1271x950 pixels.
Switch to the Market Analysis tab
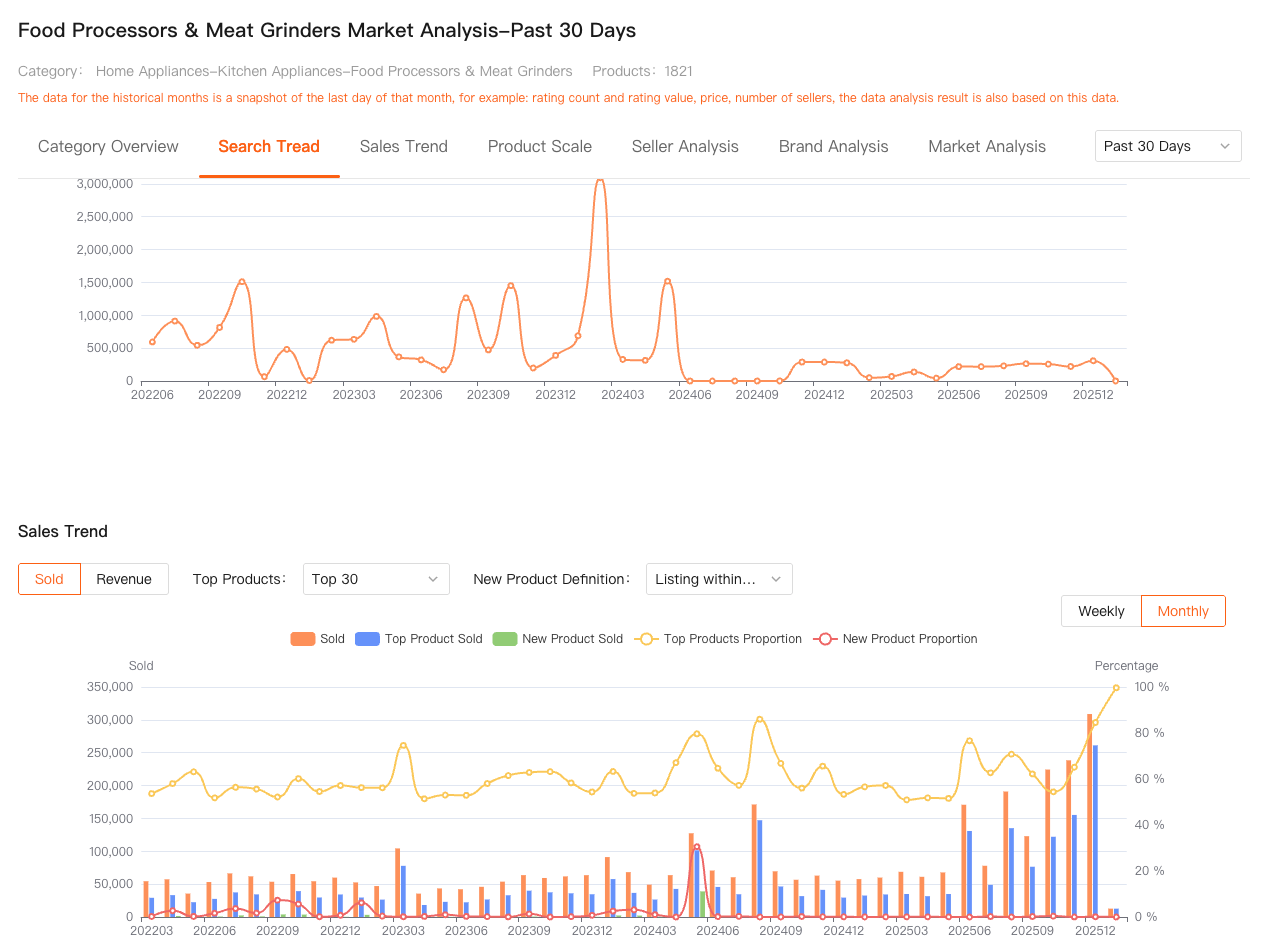click(986, 147)
